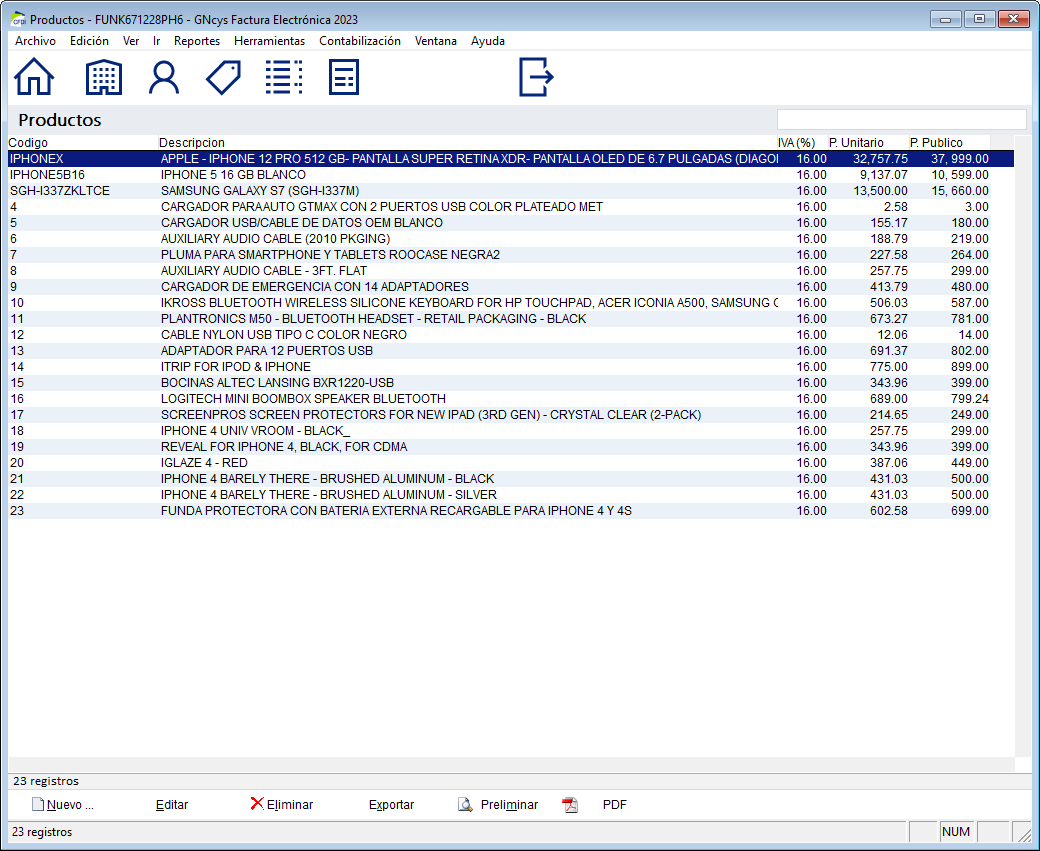Click the new document icon beside Nuevo
This screenshot has width=1040, height=851.
[x=38, y=805]
